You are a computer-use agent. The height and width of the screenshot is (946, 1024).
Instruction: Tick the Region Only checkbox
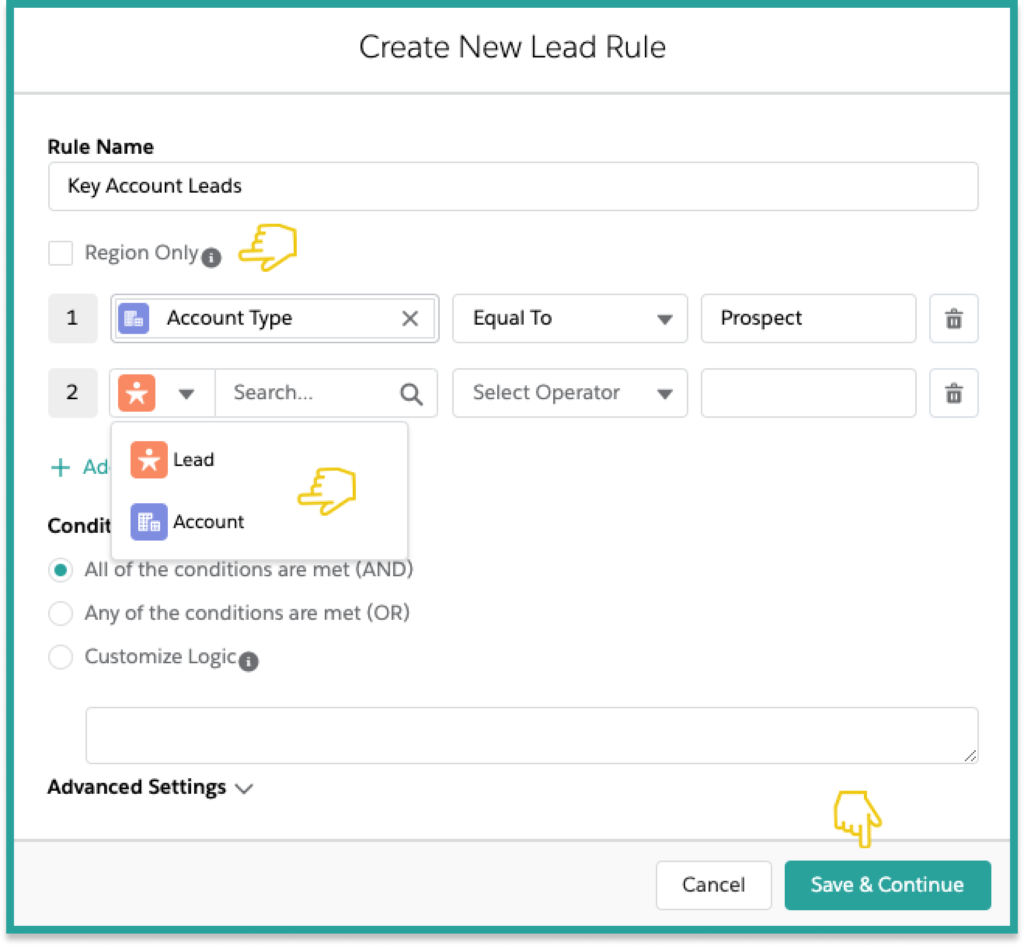tap(61, 253)
